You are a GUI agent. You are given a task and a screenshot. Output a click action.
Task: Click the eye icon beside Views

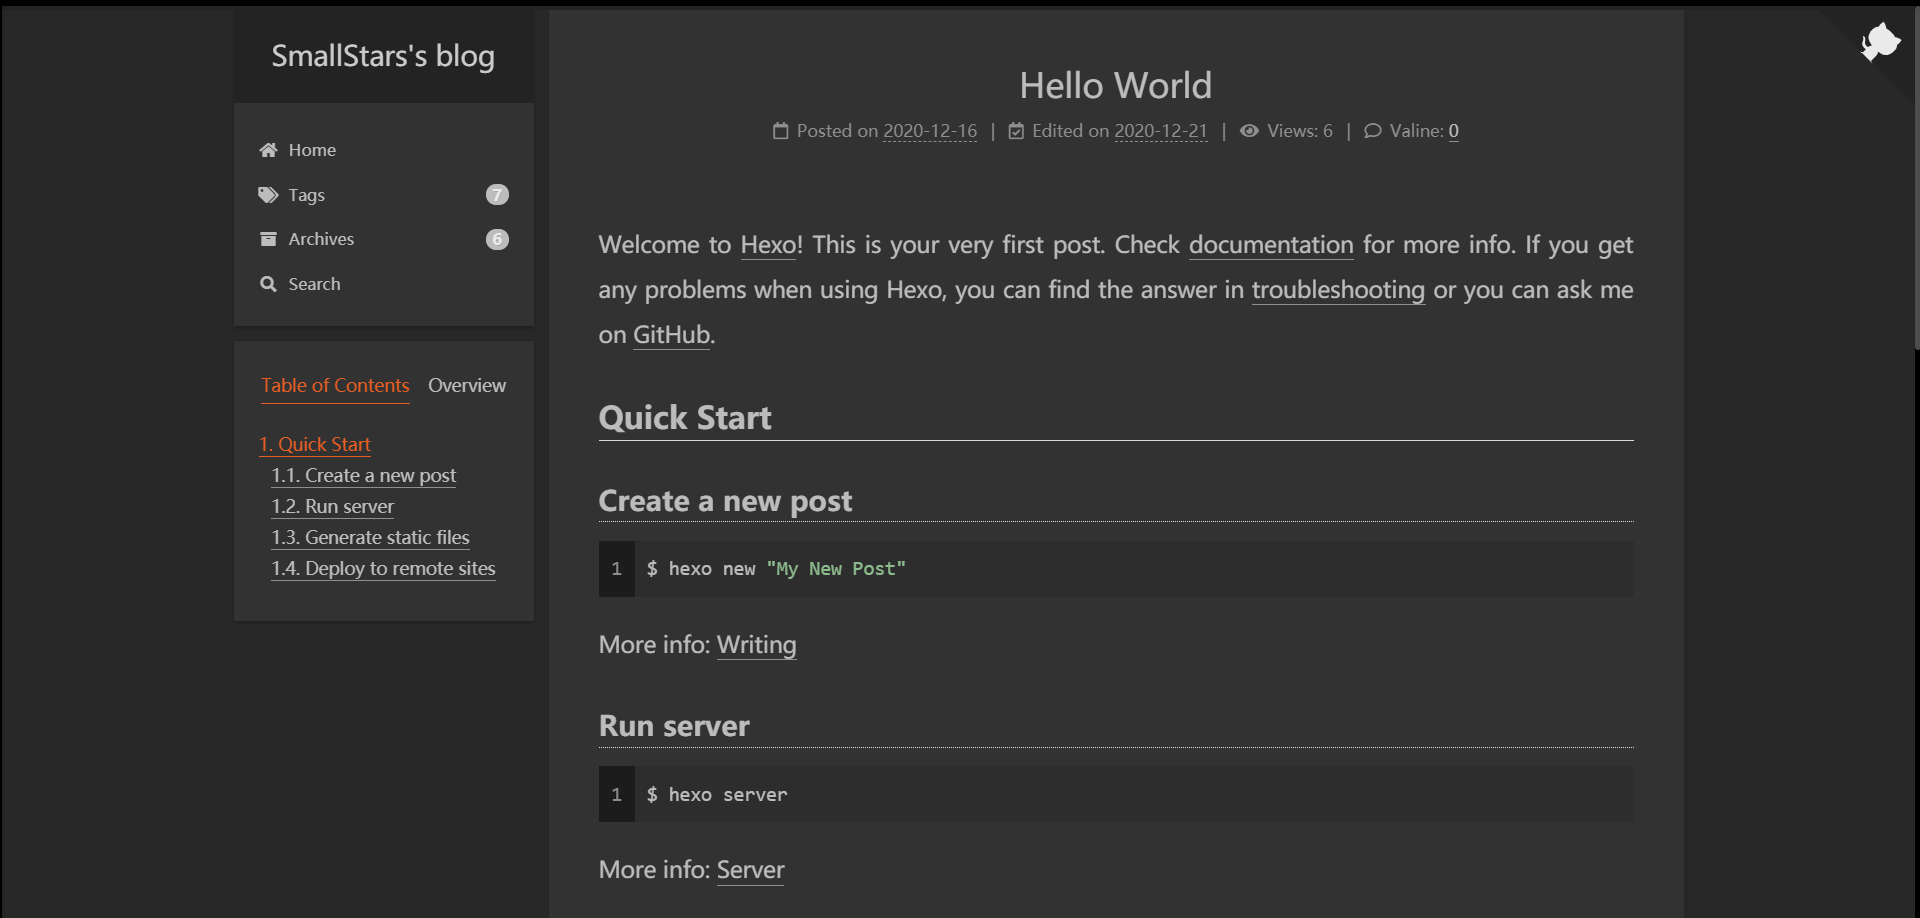1249,131
